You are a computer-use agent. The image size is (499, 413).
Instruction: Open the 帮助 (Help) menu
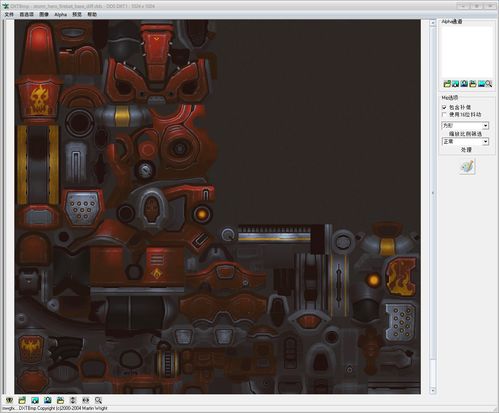point(92,14)
